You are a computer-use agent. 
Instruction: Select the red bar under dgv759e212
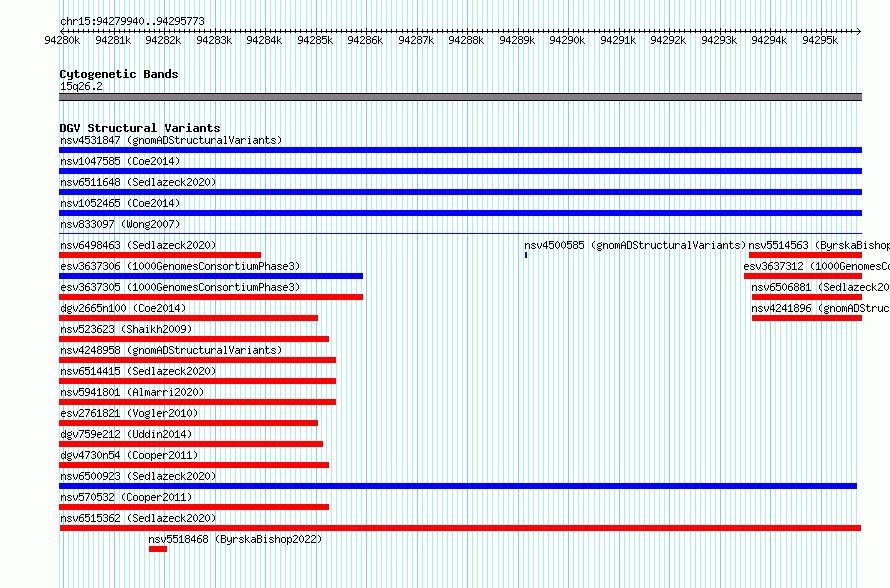pyautogui.click(x=191, y=444)
